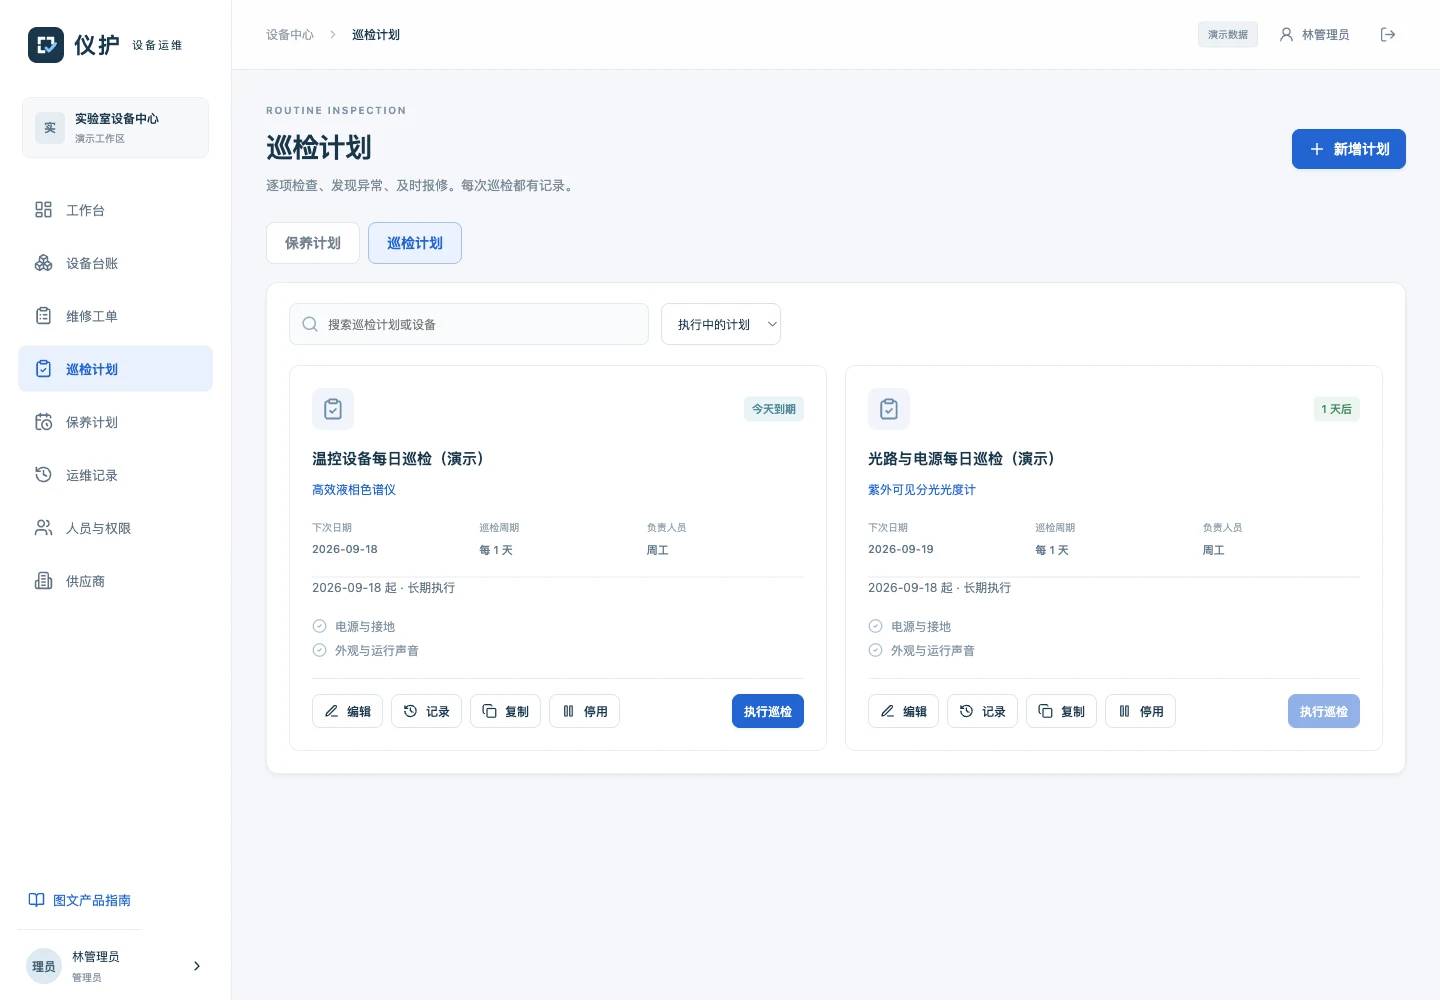
Task: Click the 设备中心 breadcrumb
Action: pyautogui.click(x=290, y=35)
